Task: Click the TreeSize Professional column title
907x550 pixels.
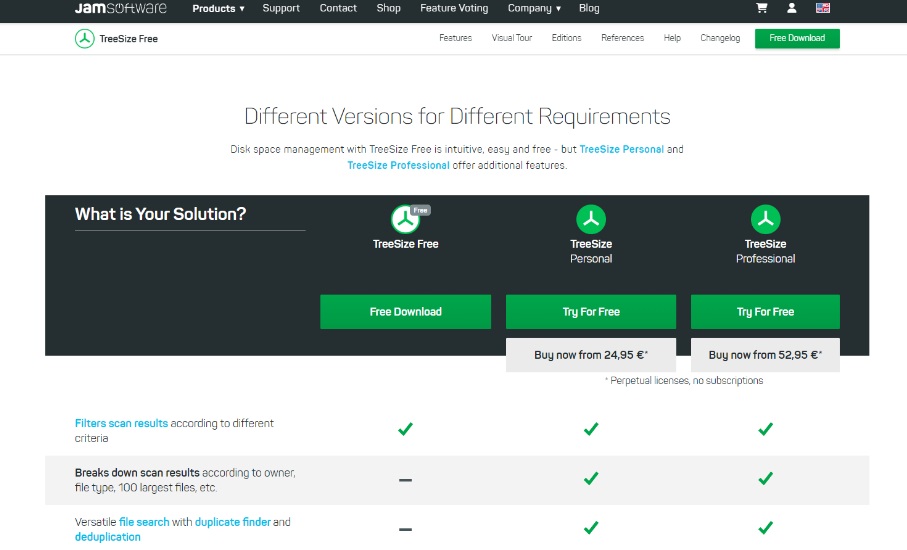Action: (765, 252)
